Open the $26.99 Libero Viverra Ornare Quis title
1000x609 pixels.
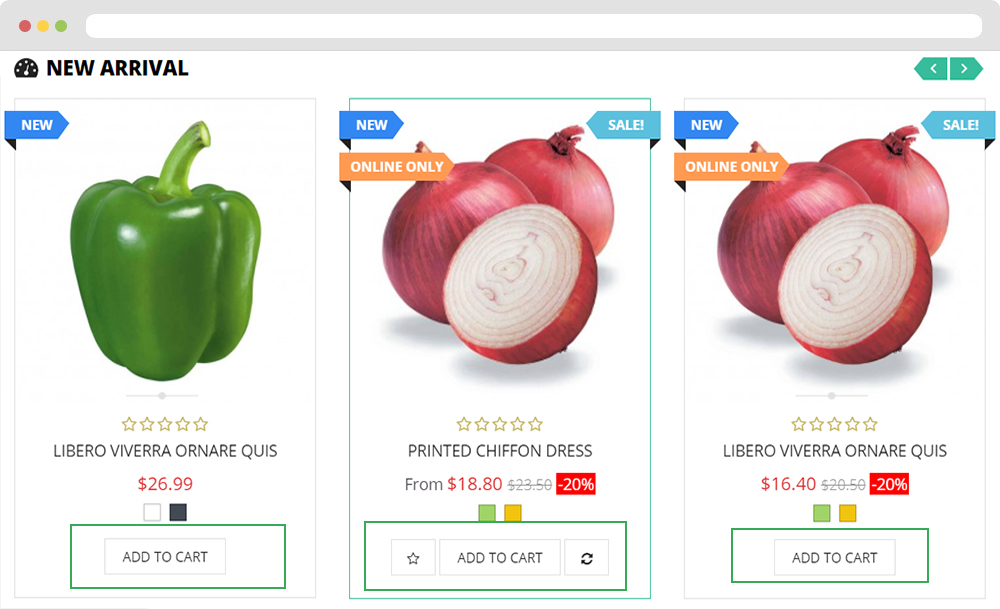tap(165, 451)
